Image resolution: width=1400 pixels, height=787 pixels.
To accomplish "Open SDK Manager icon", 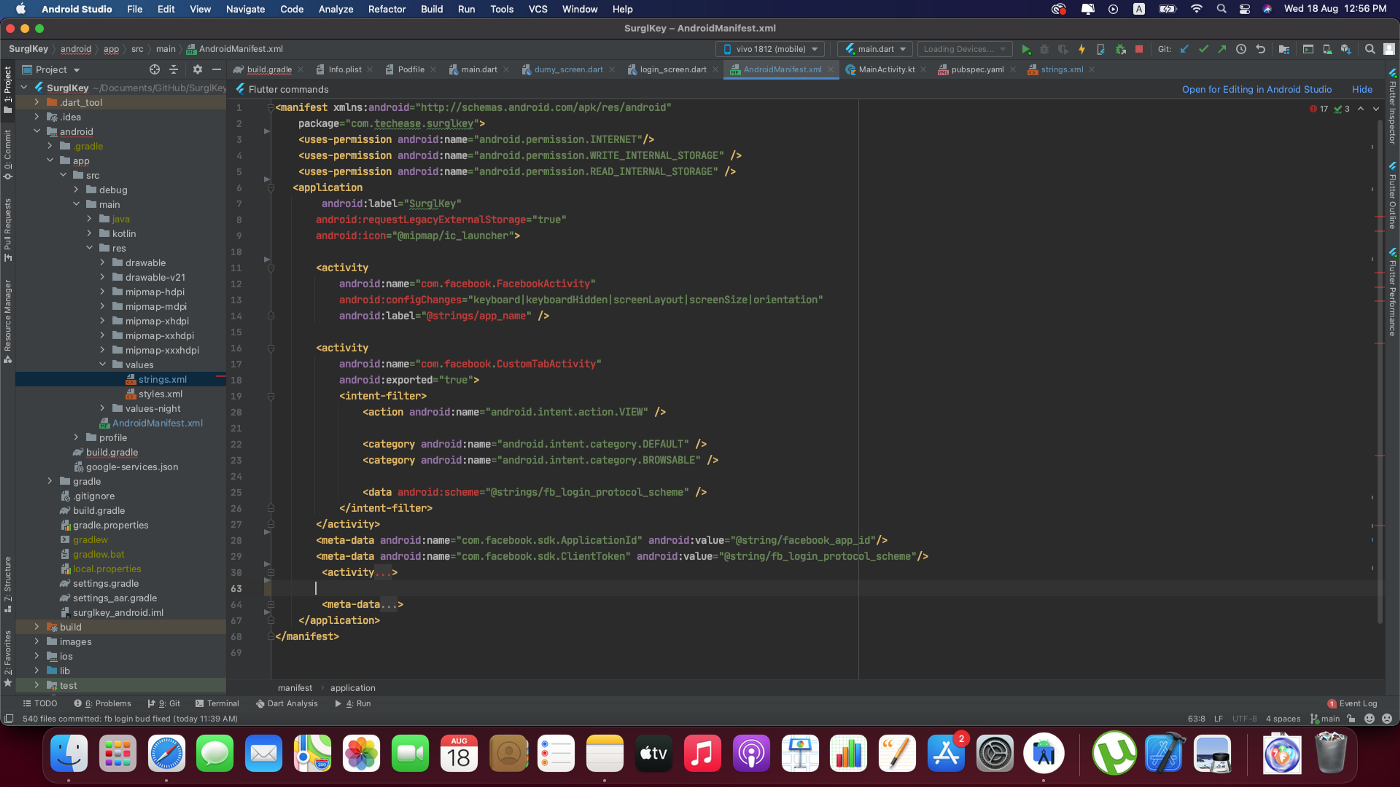I will coord(1346,49).
